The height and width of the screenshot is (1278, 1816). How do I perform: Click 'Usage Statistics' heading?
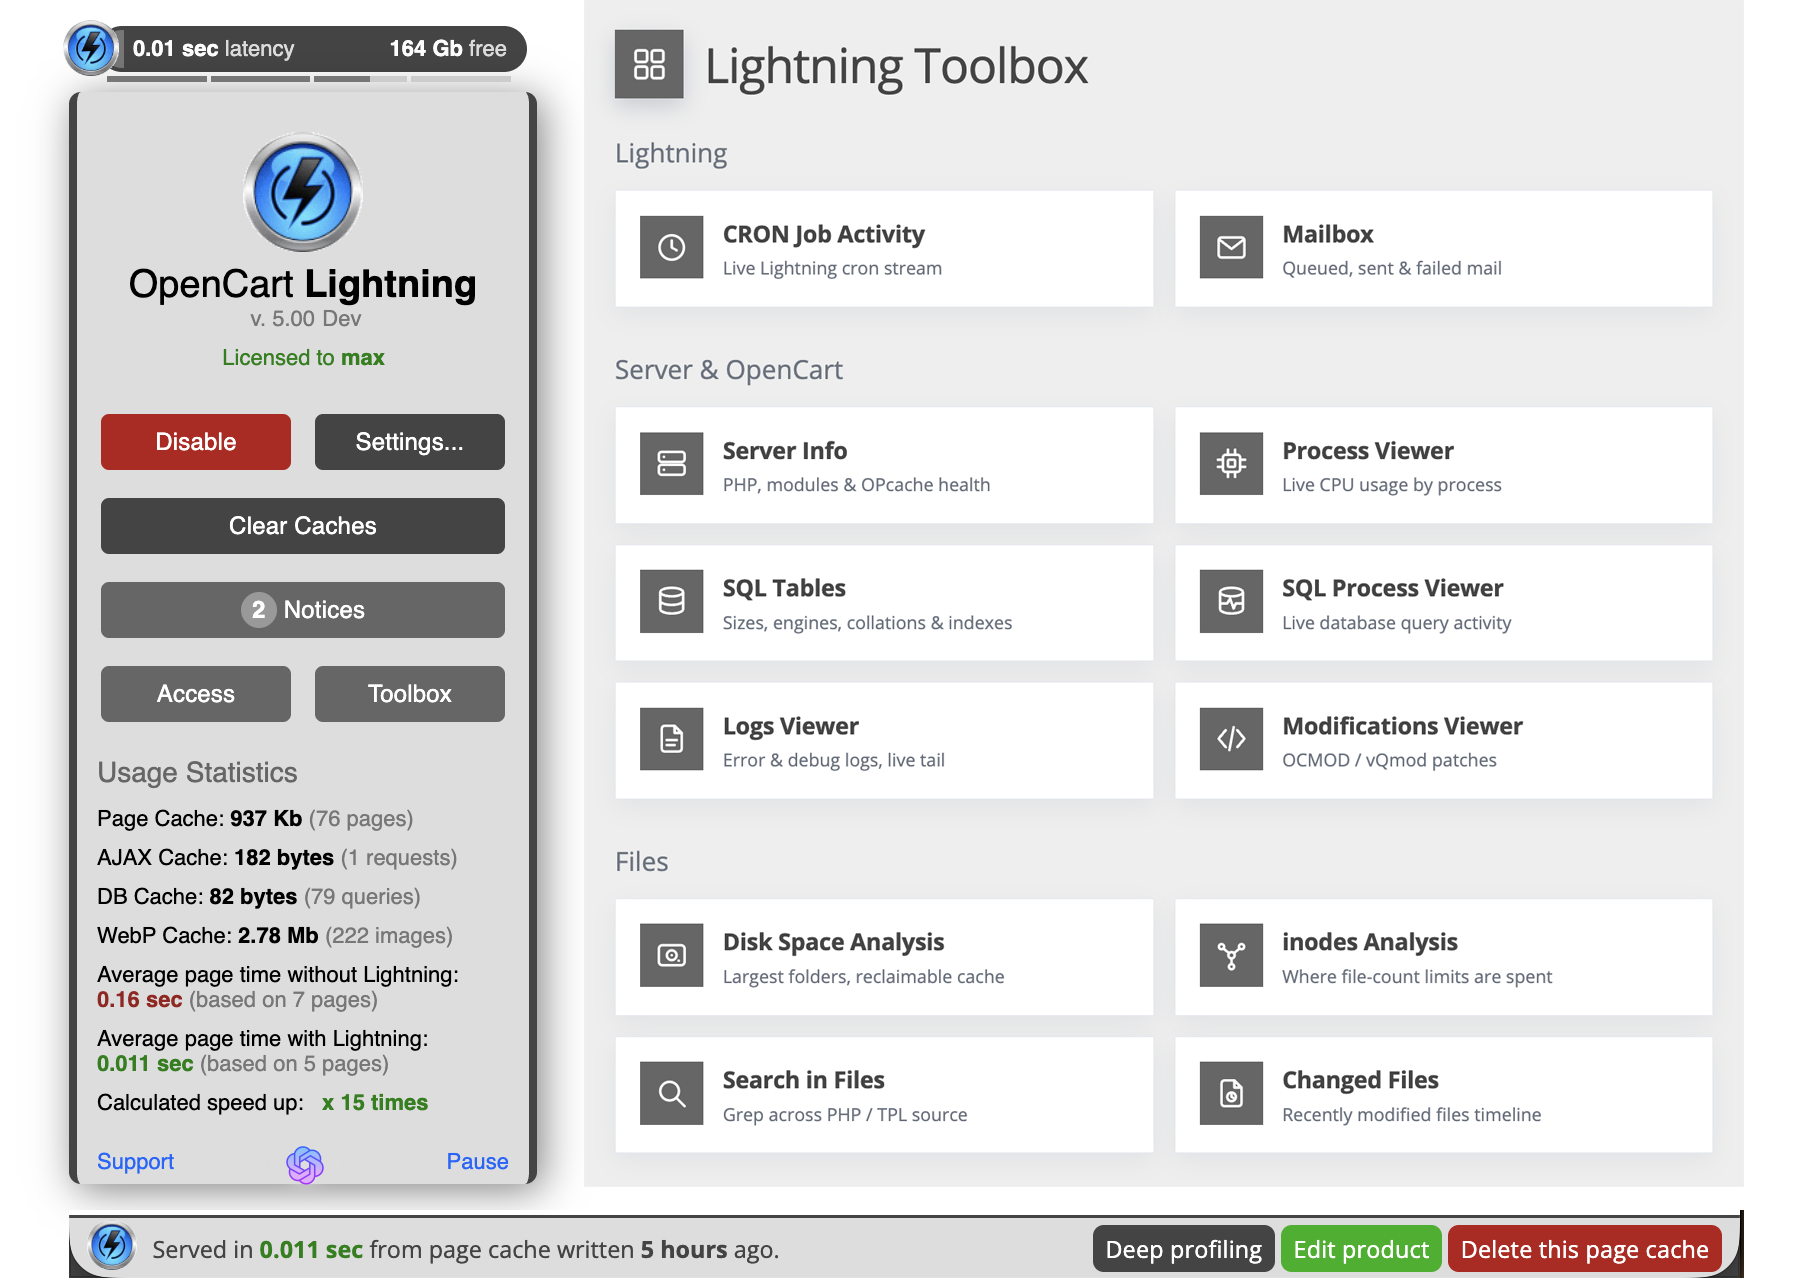coord(197,772)
